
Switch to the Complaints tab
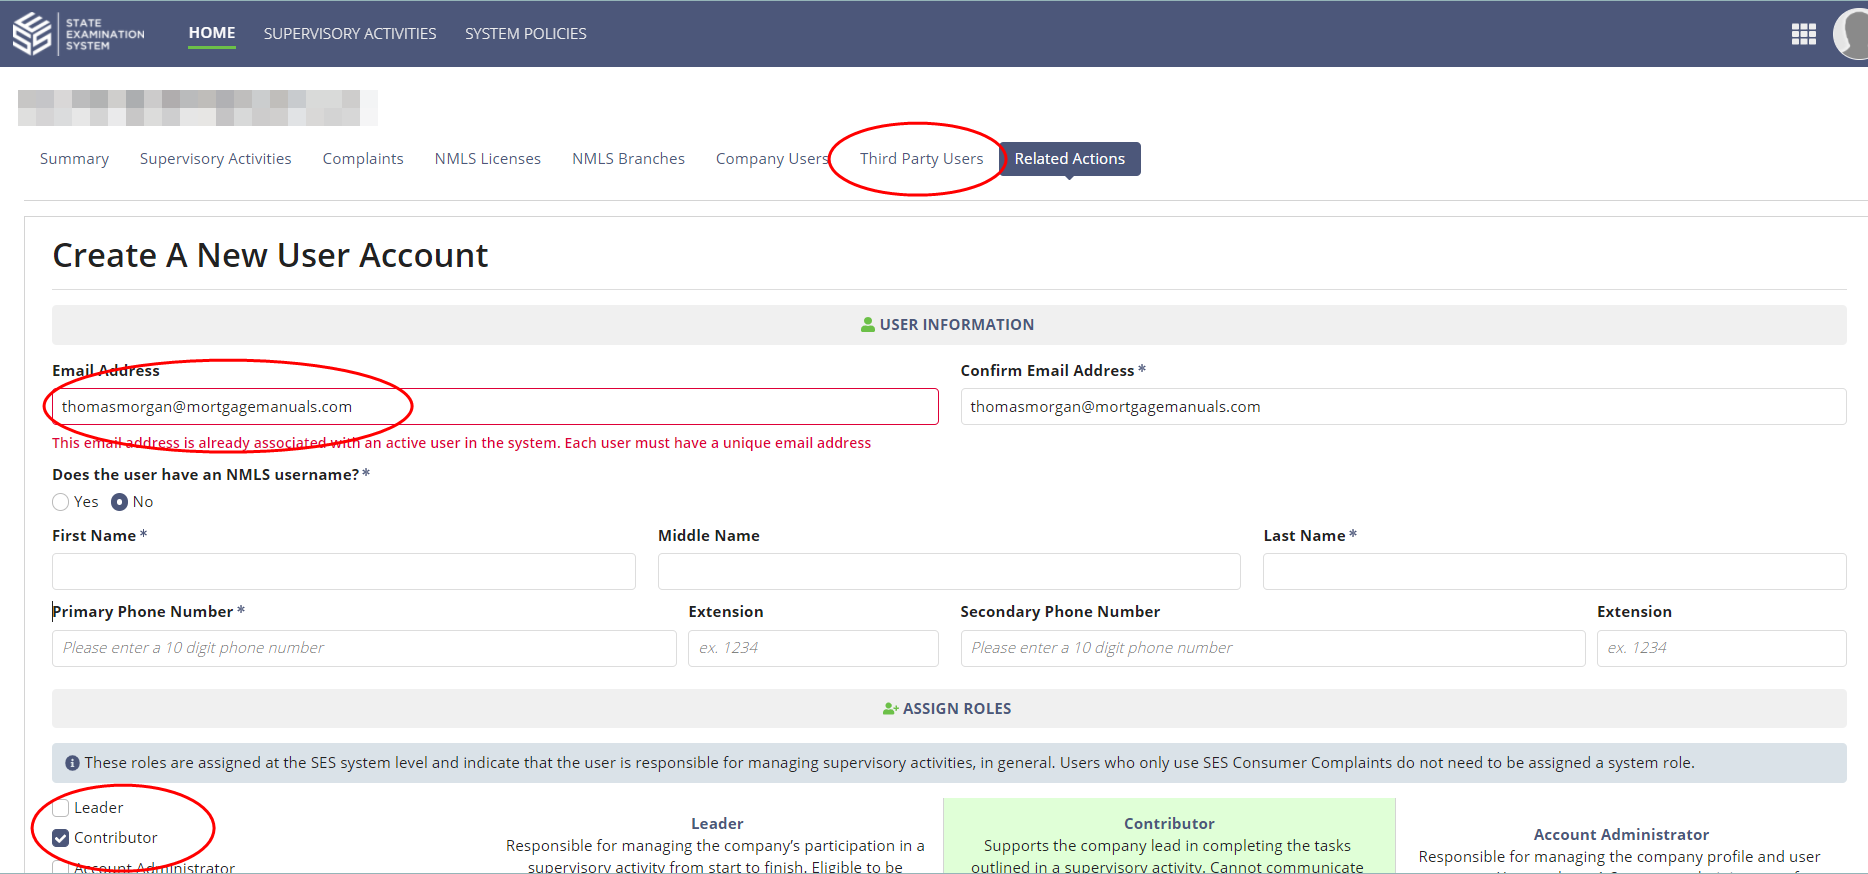click(363, 159)
